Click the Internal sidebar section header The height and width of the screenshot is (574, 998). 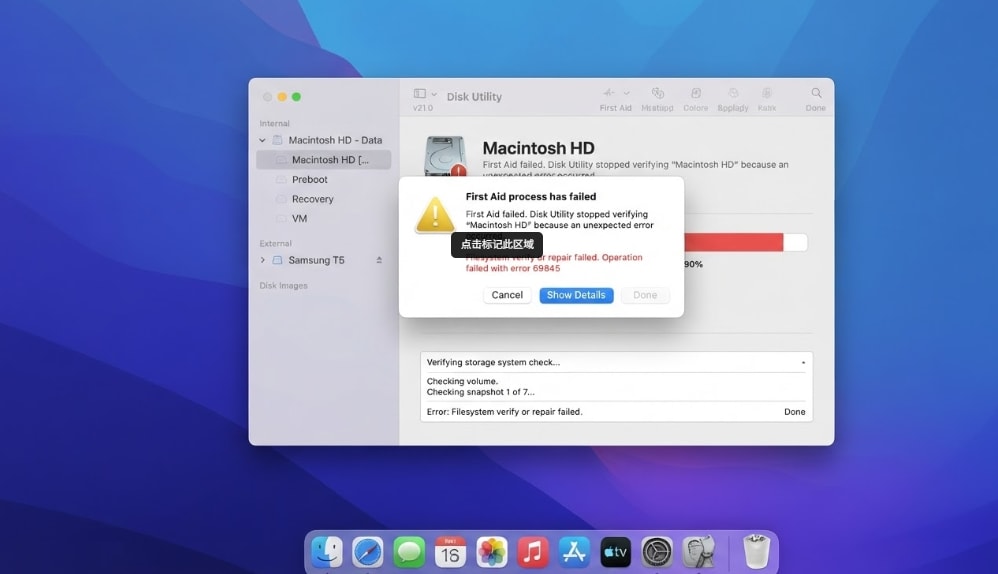coord(274,123)
